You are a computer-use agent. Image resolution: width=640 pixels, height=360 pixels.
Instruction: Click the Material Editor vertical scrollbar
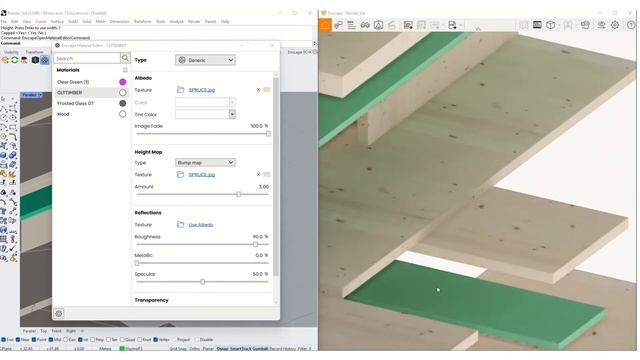point(276,176)
